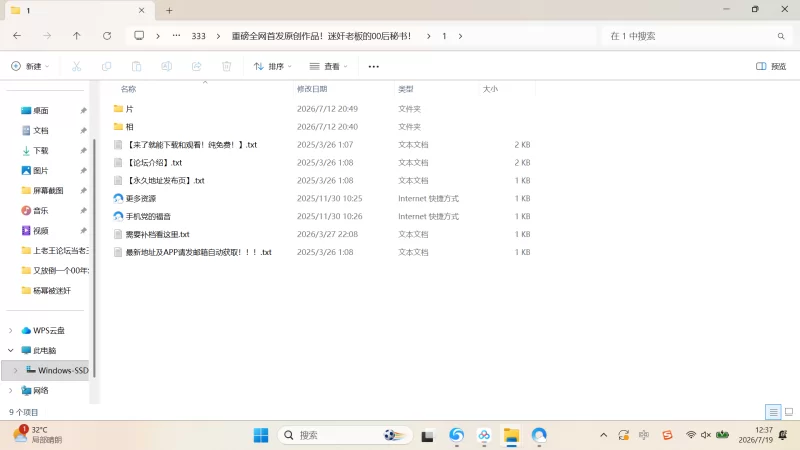Screen dimensions: 800x450
Task: Refresh the current folder view
Action: tap(107, 36)
